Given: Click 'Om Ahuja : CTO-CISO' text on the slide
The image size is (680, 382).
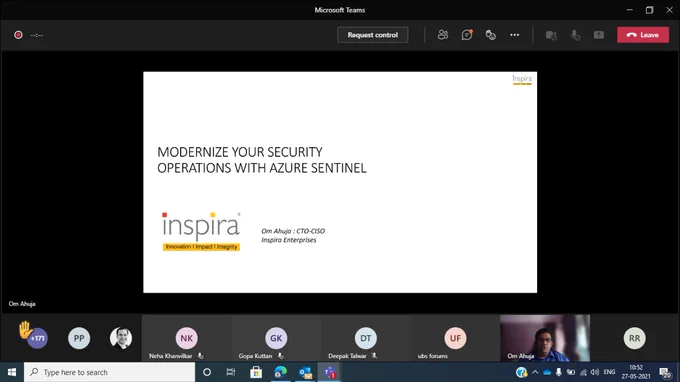Looking at the screenshot, I should pyautogui.click(x=293, y=231).
